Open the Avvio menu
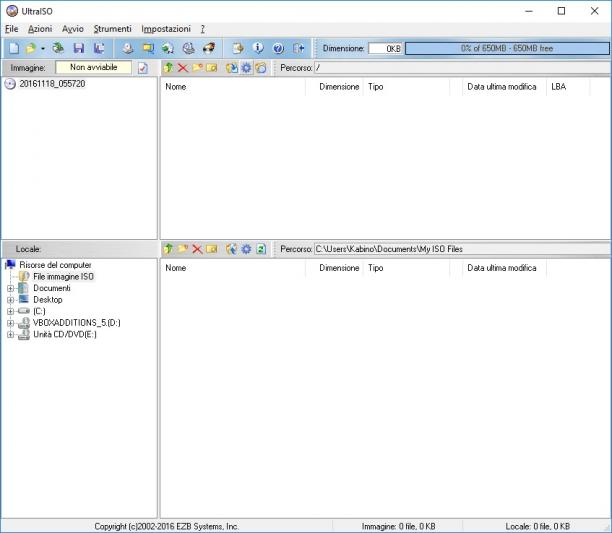Screen dimensions: 612x533 click(73, 29)
